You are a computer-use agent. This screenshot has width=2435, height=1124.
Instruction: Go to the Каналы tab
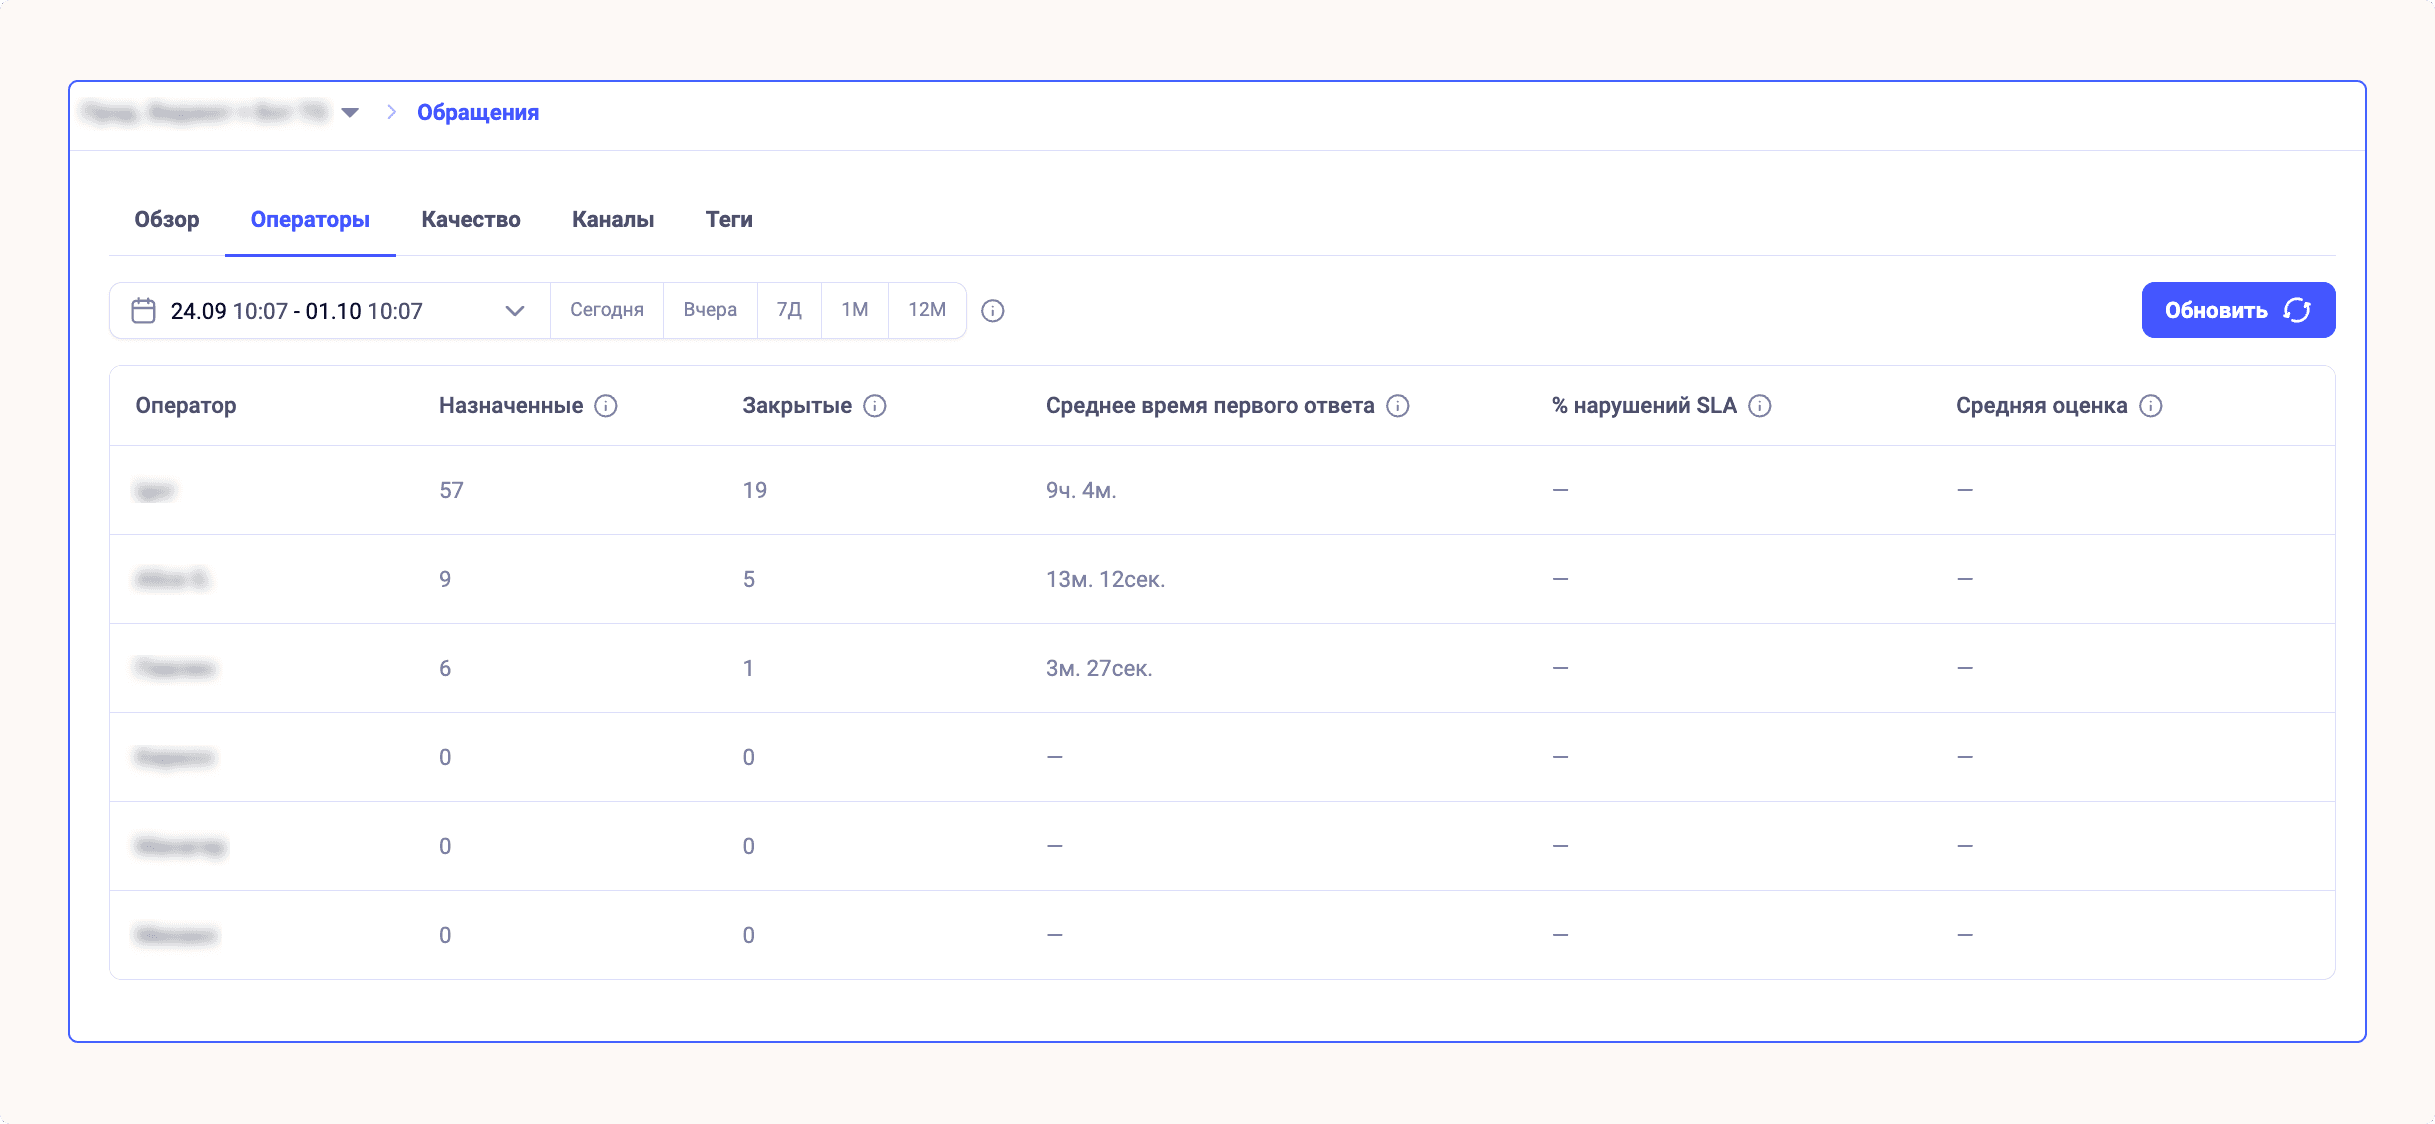coord(613,220)
